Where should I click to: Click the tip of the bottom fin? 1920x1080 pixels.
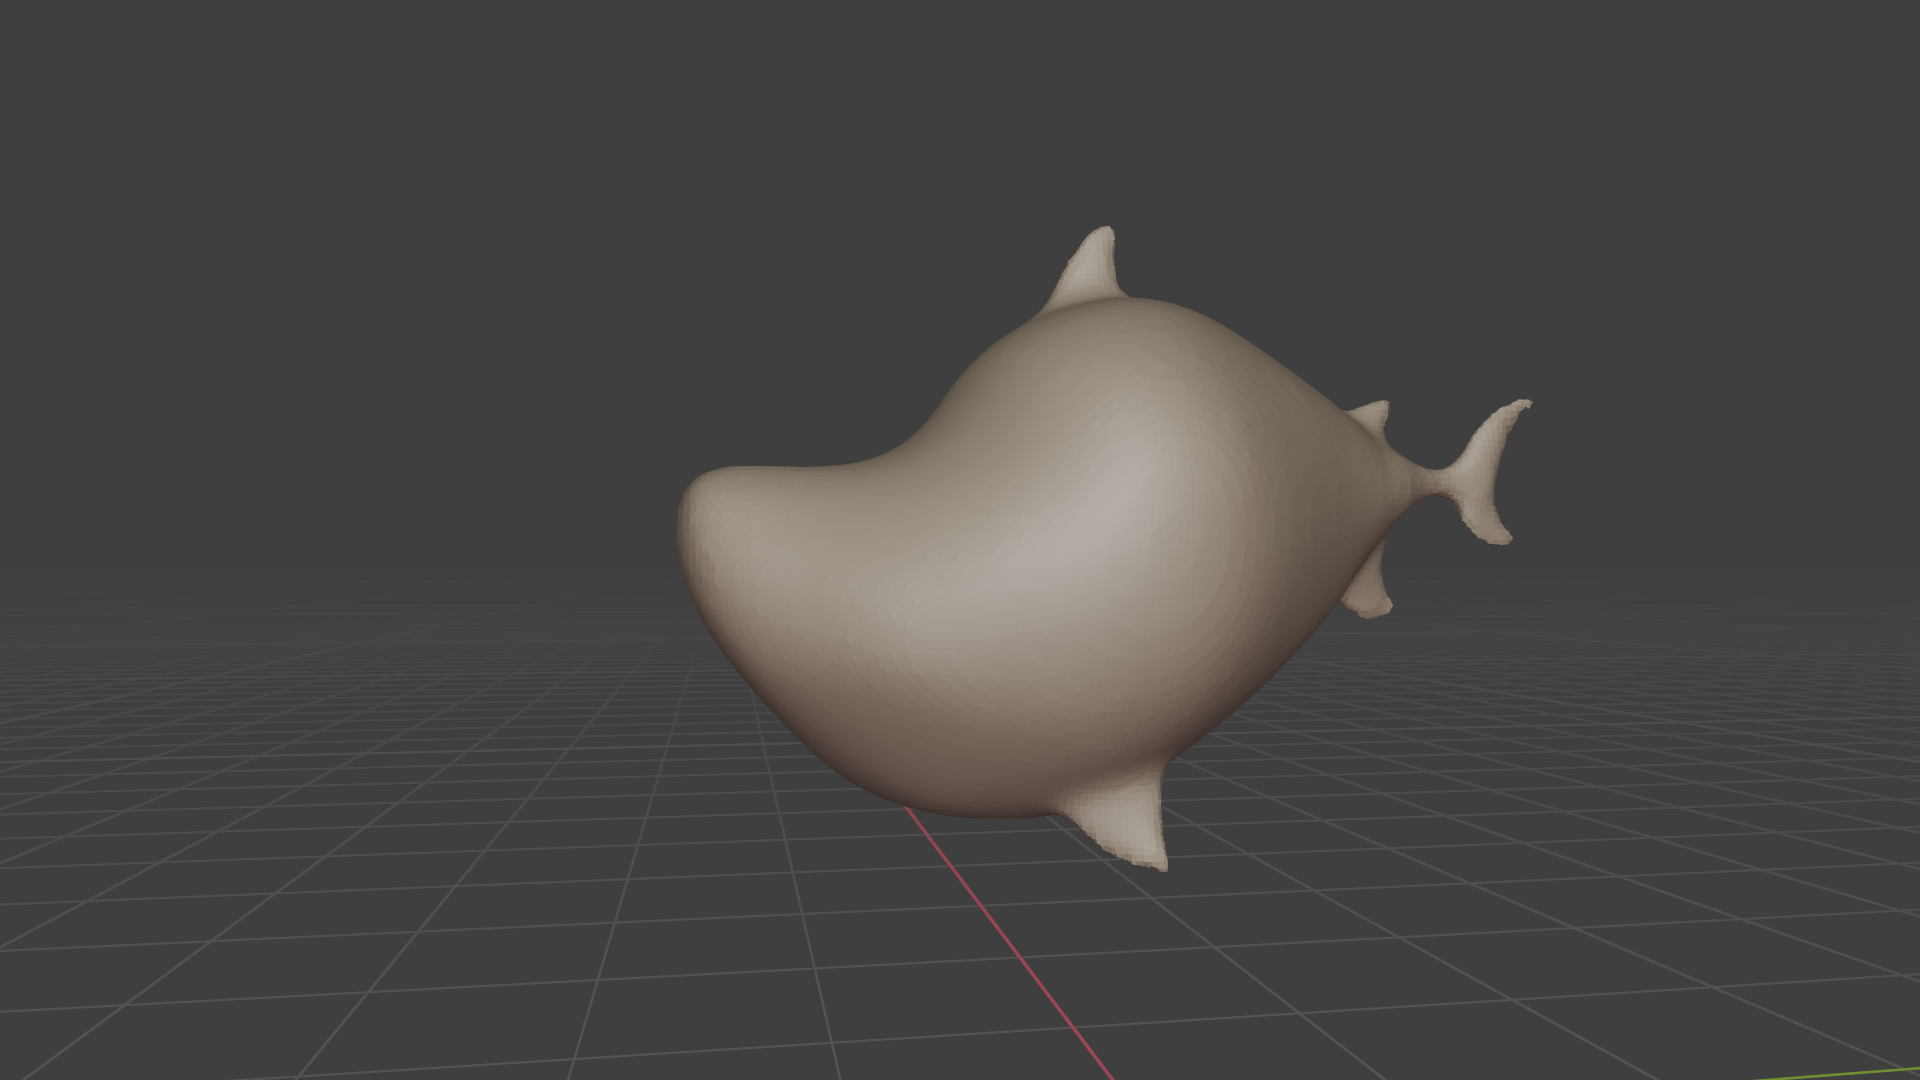coord(1158,862)
